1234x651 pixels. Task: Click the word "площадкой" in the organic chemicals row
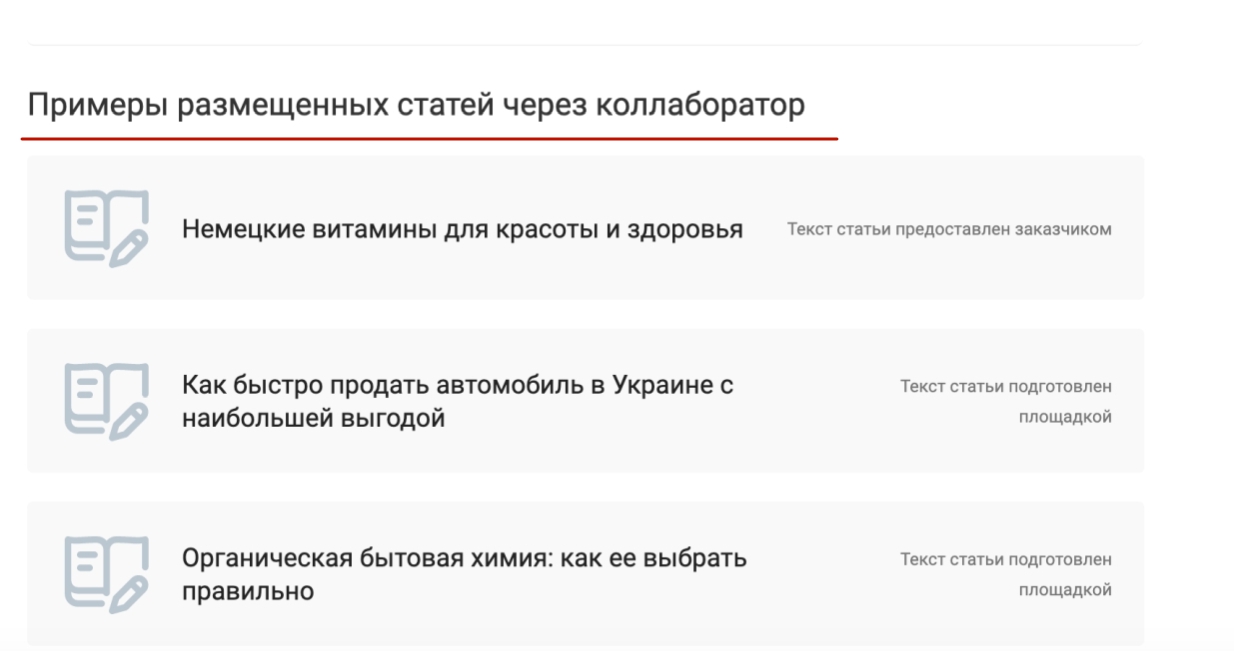click(x=1065, y=590)
